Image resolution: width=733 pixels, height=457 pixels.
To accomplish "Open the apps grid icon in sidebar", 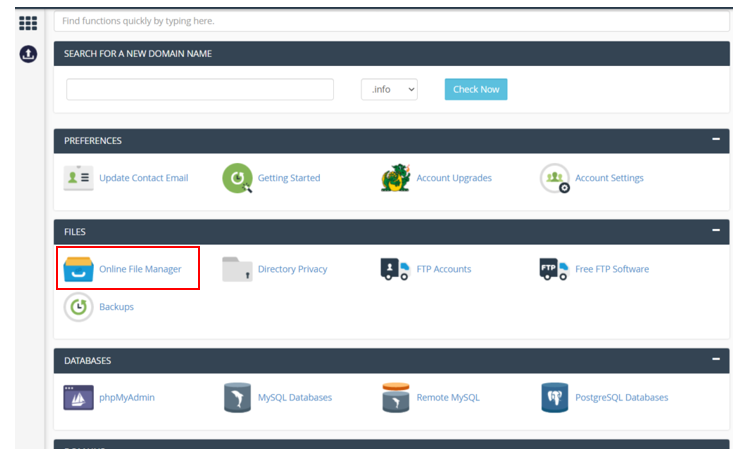I will click(28, 22).
